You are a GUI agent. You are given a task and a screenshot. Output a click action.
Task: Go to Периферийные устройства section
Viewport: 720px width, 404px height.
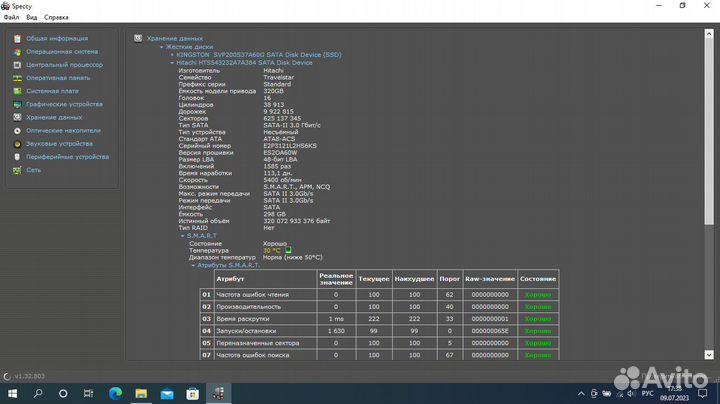[x=68, y=157]
